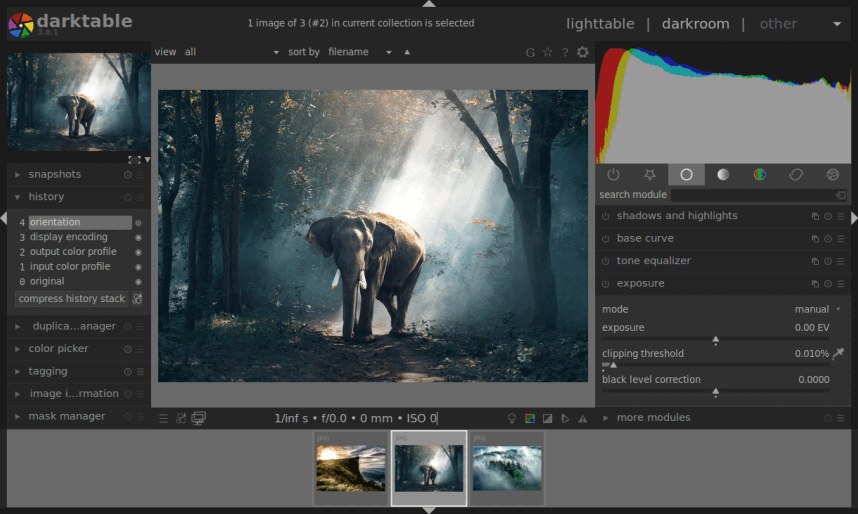
Task: Expand the mask manager panel
Action: point(18,417)
